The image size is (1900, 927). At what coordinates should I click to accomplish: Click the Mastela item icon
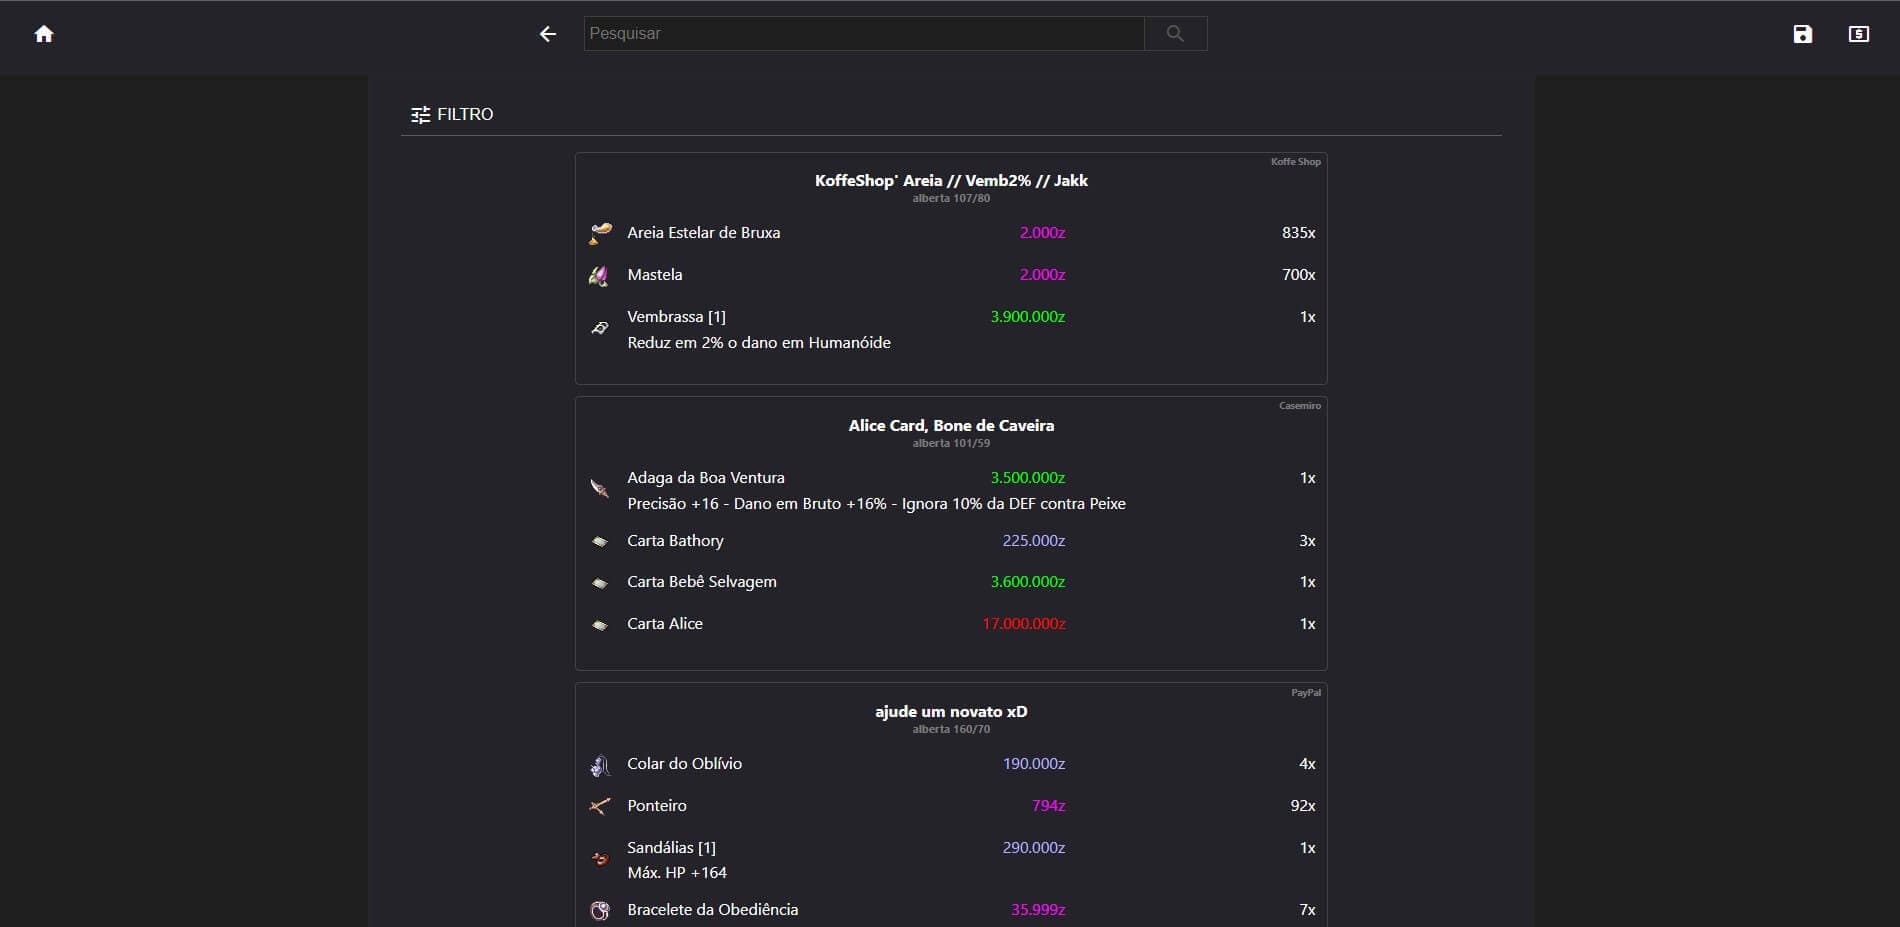pos(600,275)
